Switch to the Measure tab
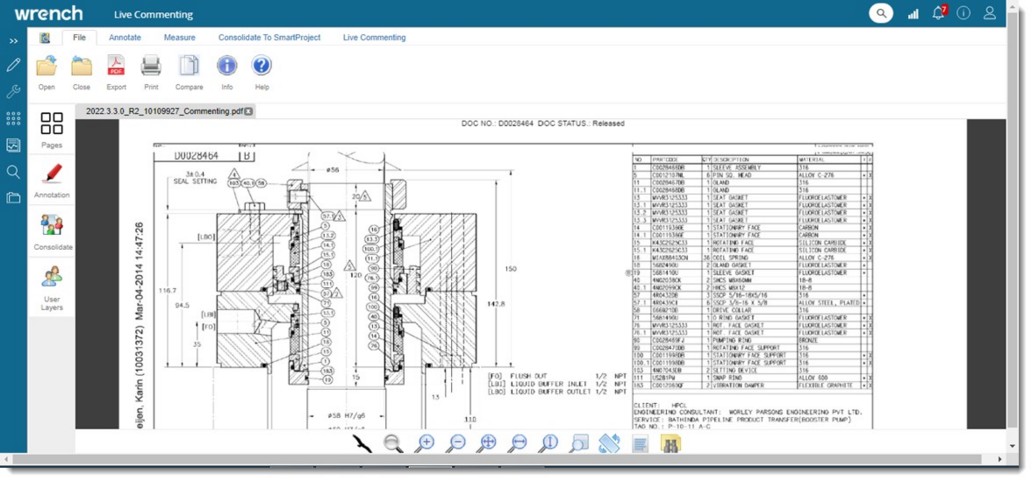Screen dimensions: 1032x481 coord(180,38)
